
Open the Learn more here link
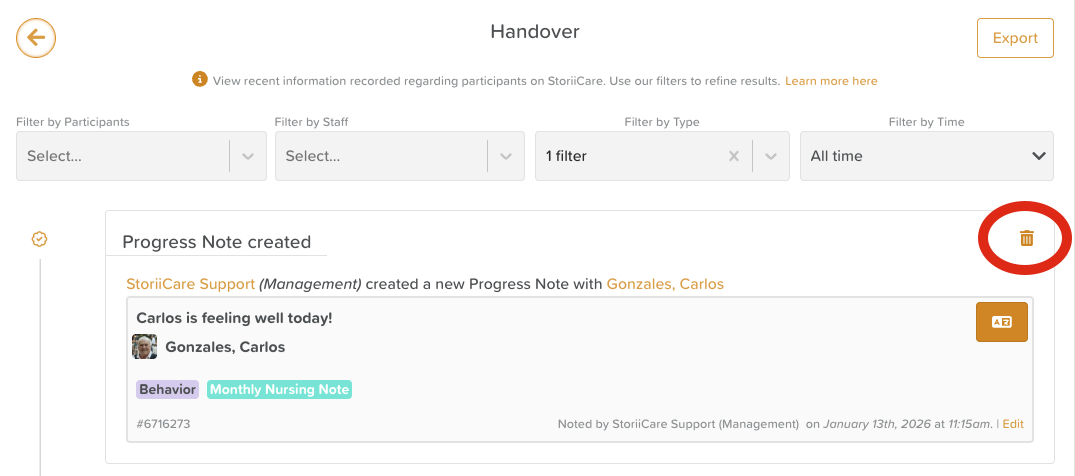[x=831, y=80]
